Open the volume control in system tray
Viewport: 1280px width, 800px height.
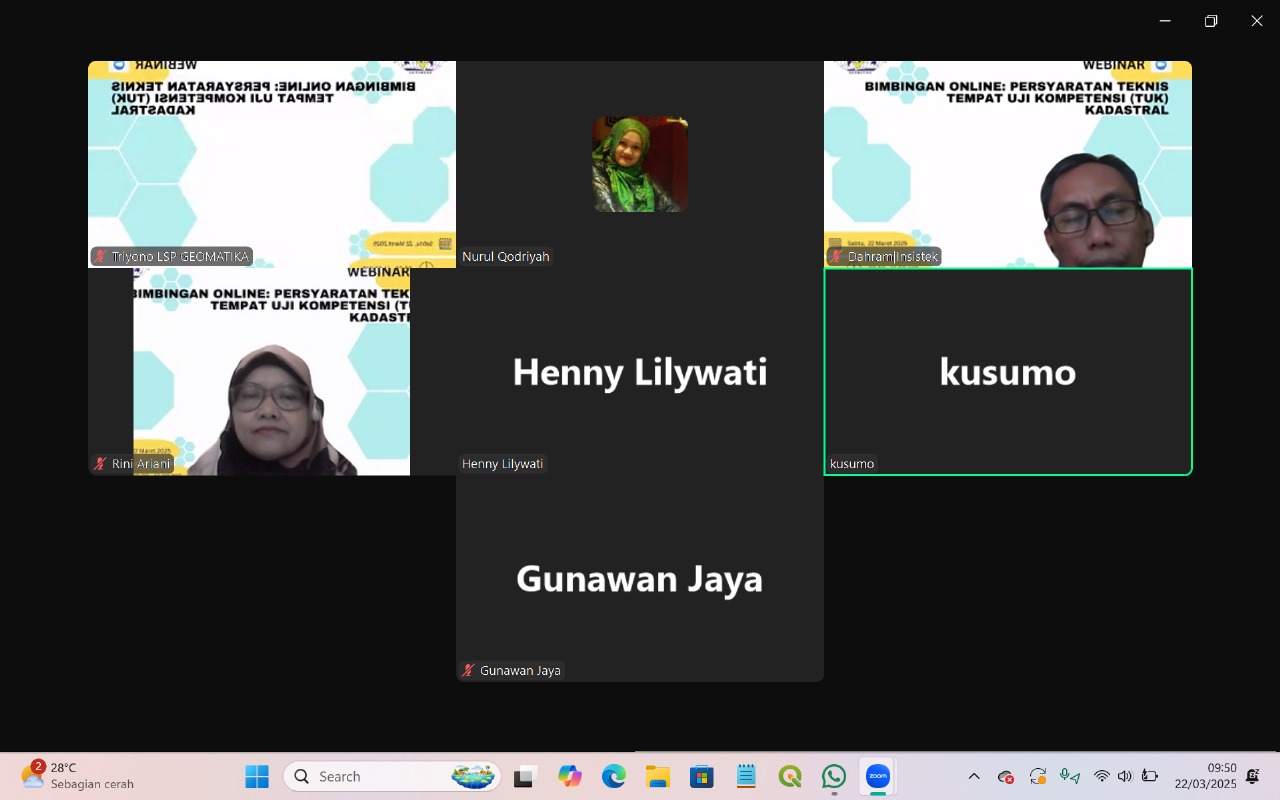(1125, 776)
